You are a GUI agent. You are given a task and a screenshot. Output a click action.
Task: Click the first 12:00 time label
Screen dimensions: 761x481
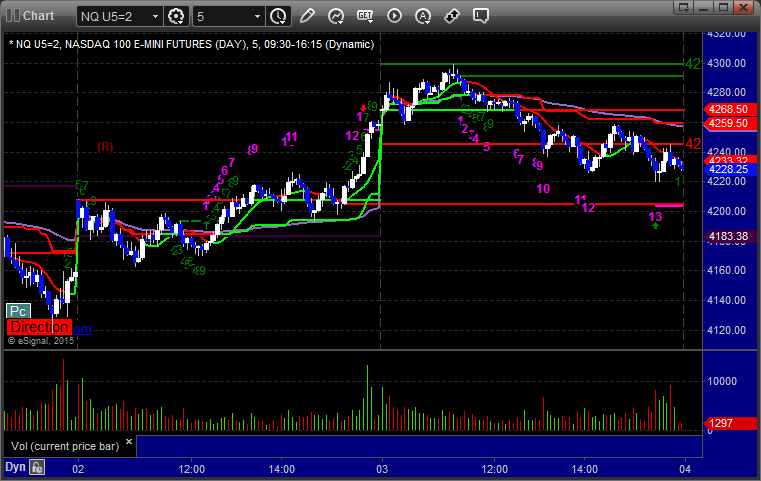192,469
